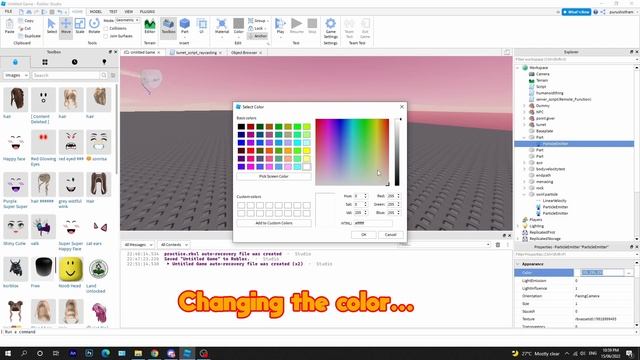640x360 pixels.
Task: Expand the Dummy model in Explorer
Action: (524, 106)
